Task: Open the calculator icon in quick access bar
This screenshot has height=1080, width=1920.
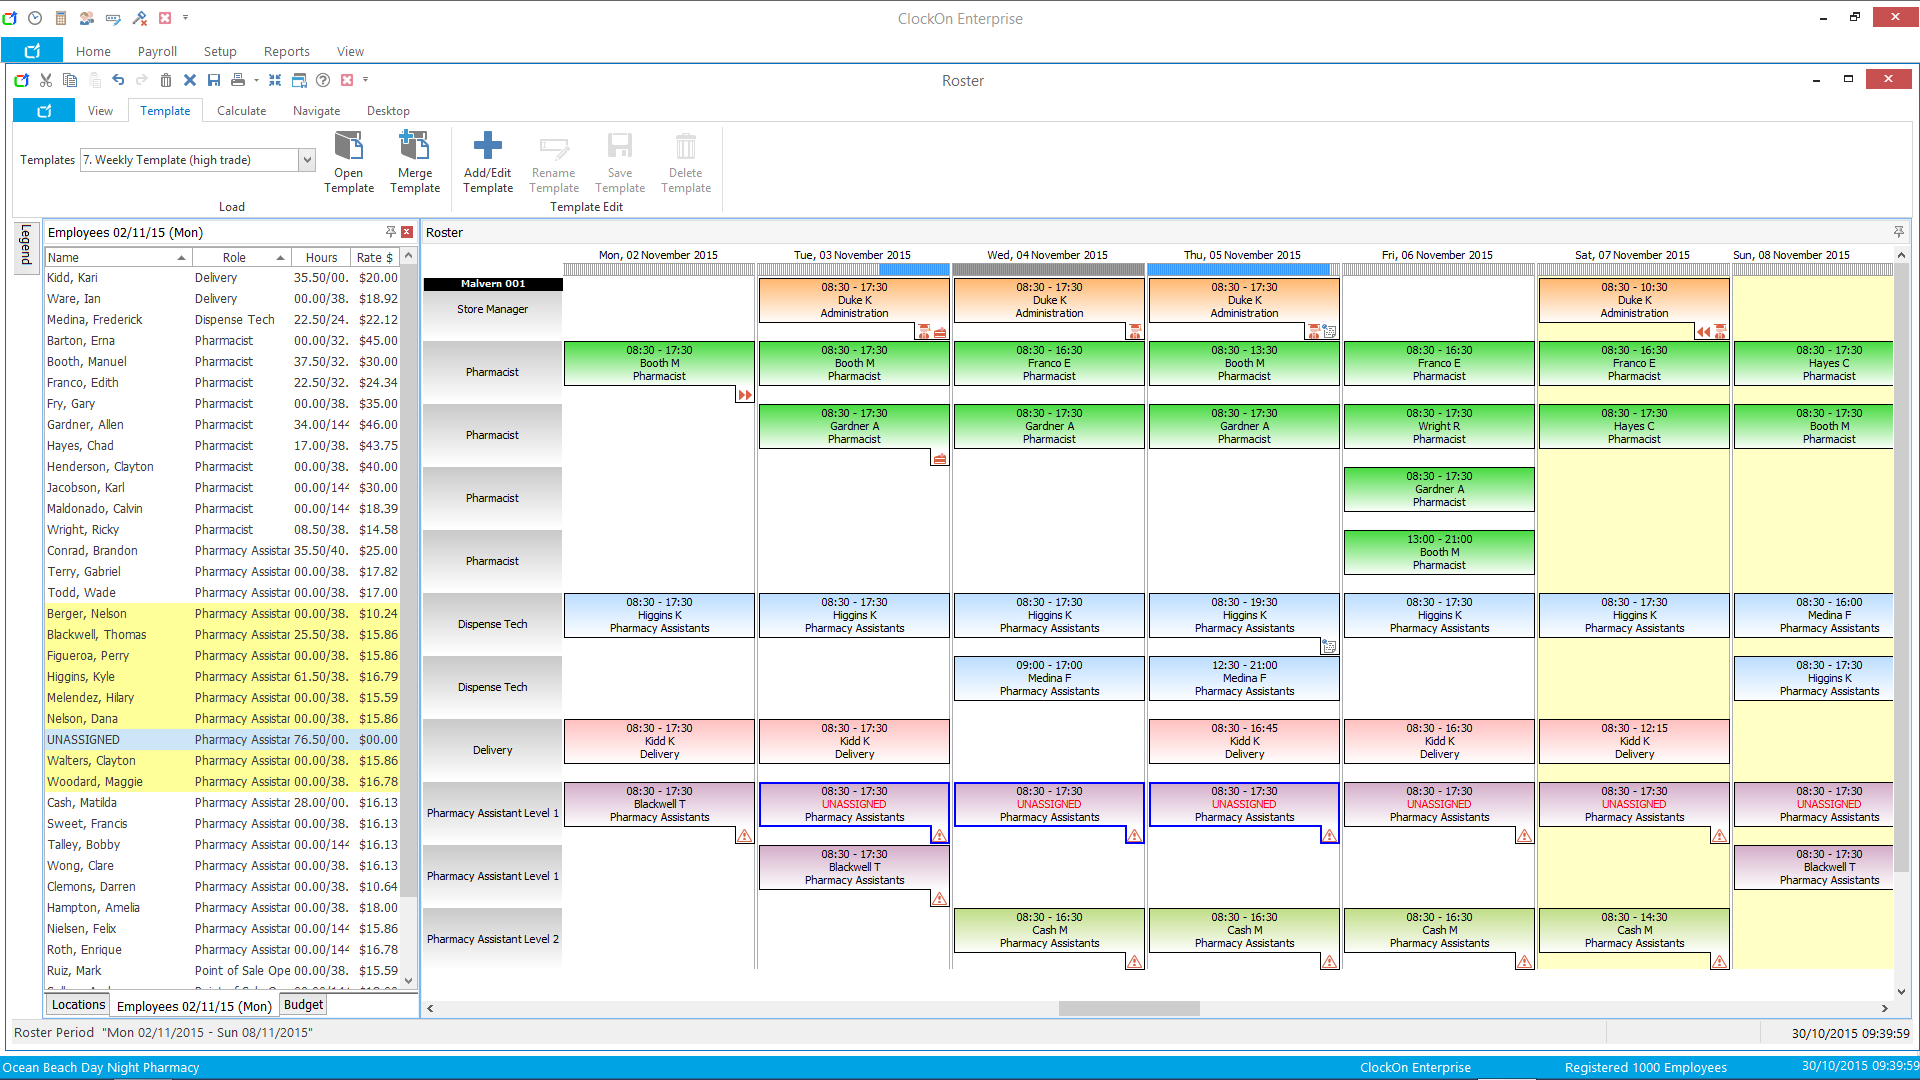Action: coord(61,18)
